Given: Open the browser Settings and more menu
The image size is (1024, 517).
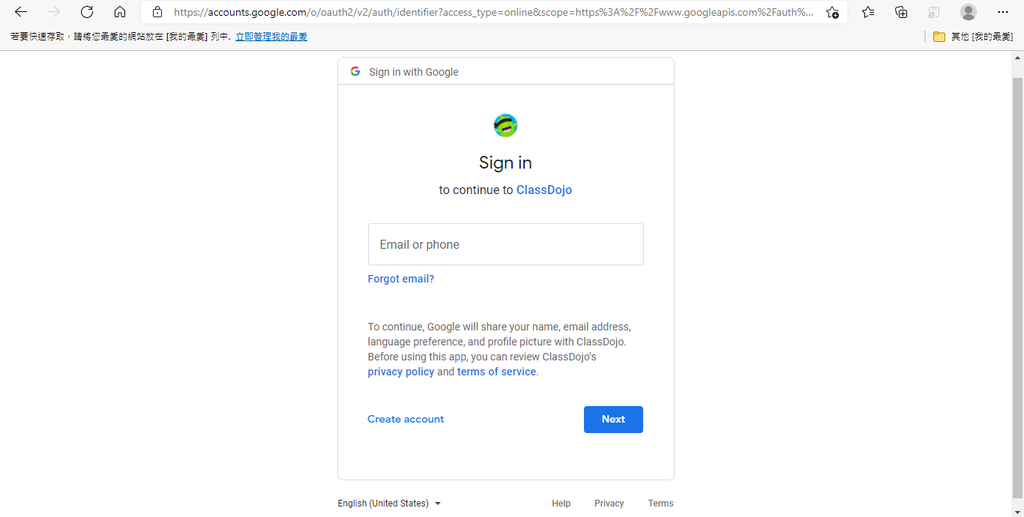Looking at the screenshot, I should point(1003,12).
